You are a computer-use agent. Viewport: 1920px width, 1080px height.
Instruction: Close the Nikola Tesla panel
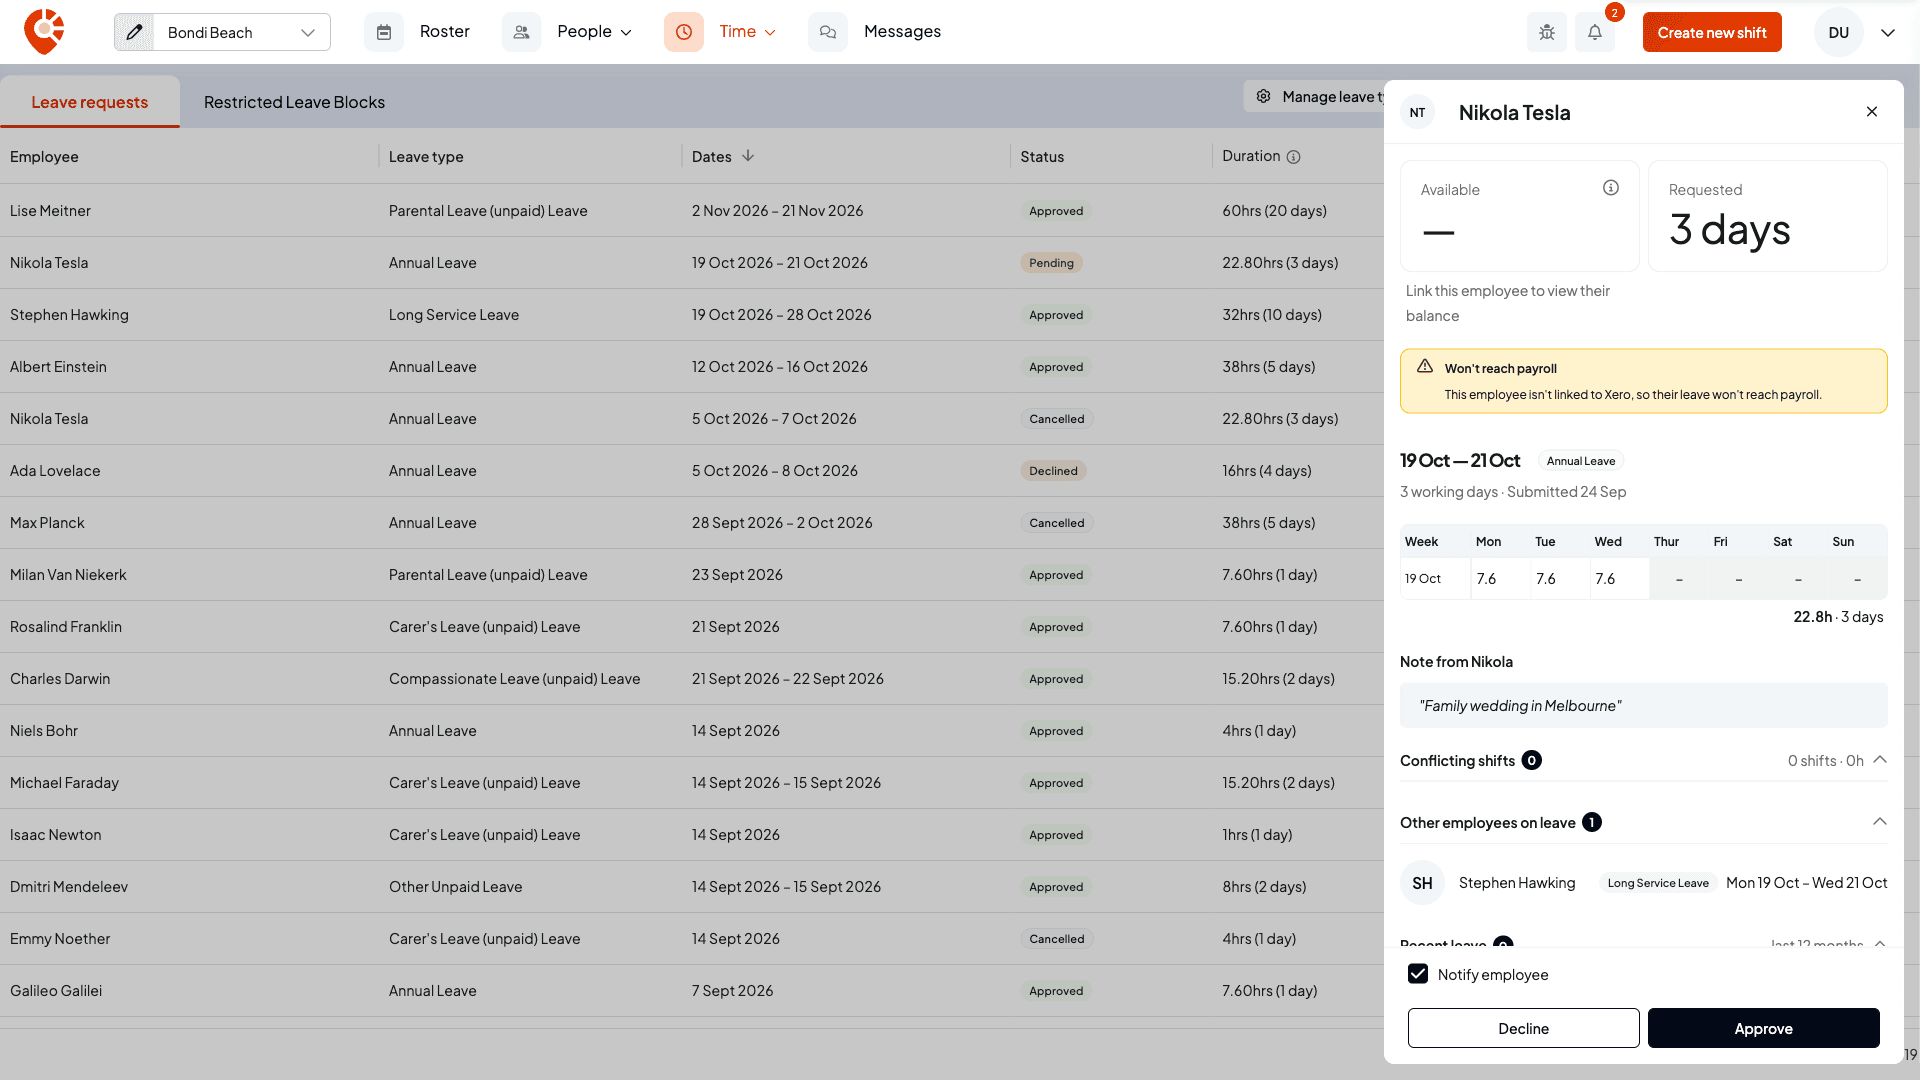pyautogui.click(x=1872, y=112)
